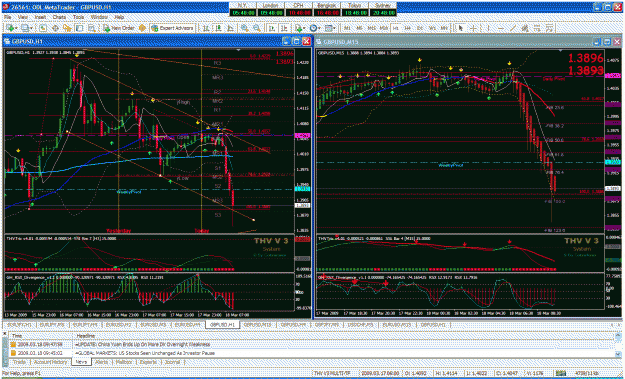Set timeframe to MN monthly
The width and height of the screenshot is (625, 379).
[x=444, y=28]
